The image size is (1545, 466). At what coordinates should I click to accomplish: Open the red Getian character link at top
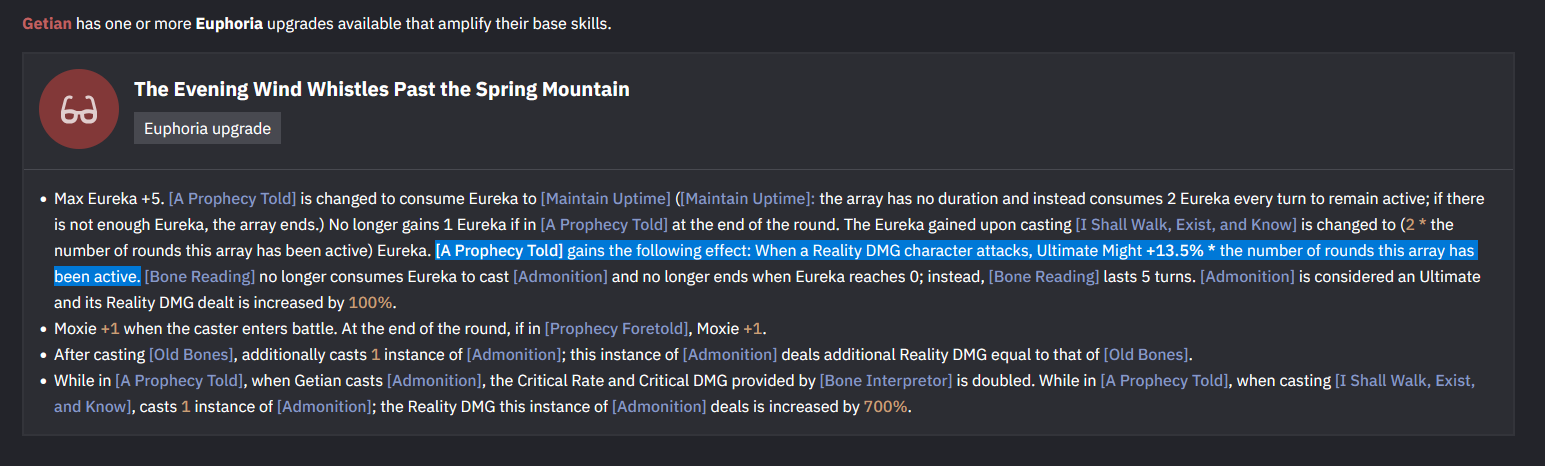(47, 22)
